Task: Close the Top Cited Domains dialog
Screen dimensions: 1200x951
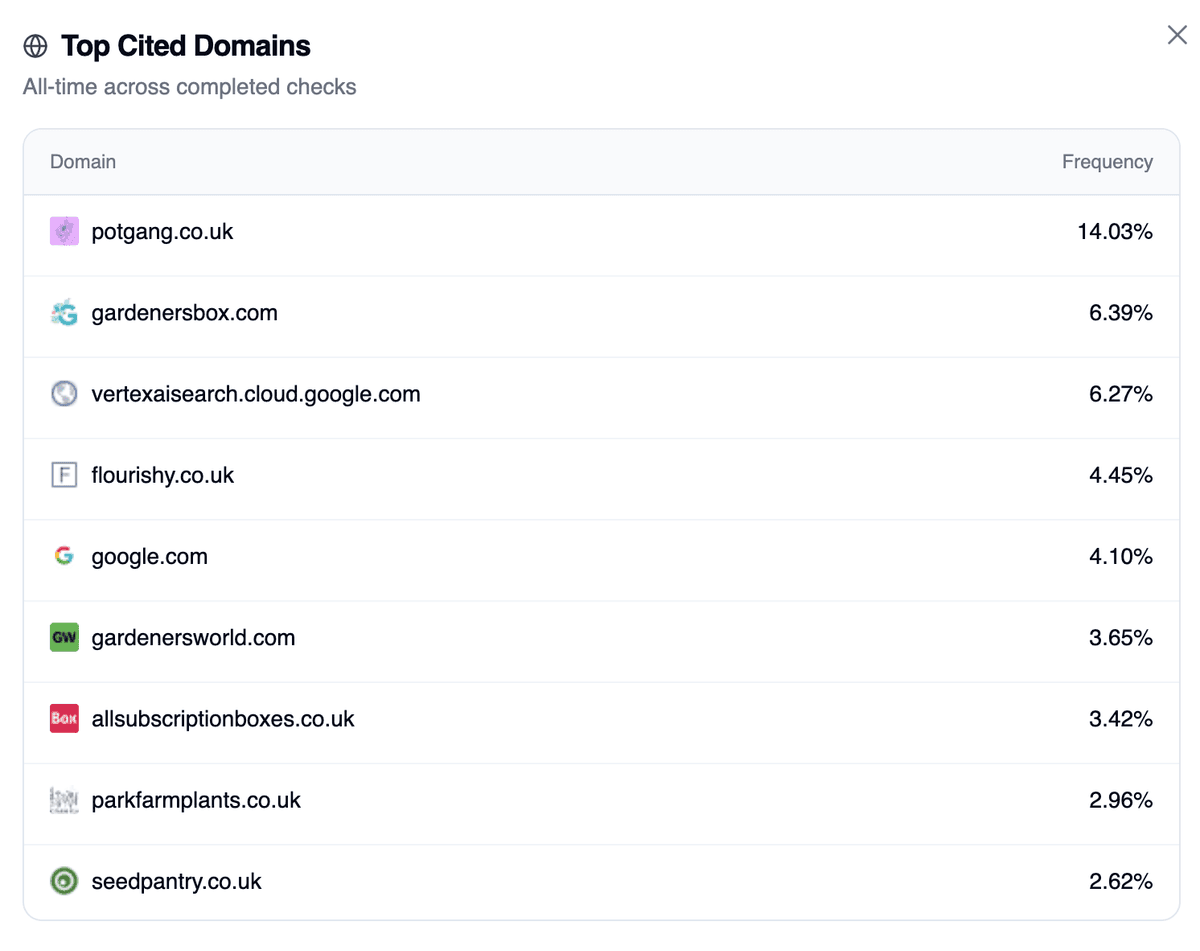Action: [1177, 35]
